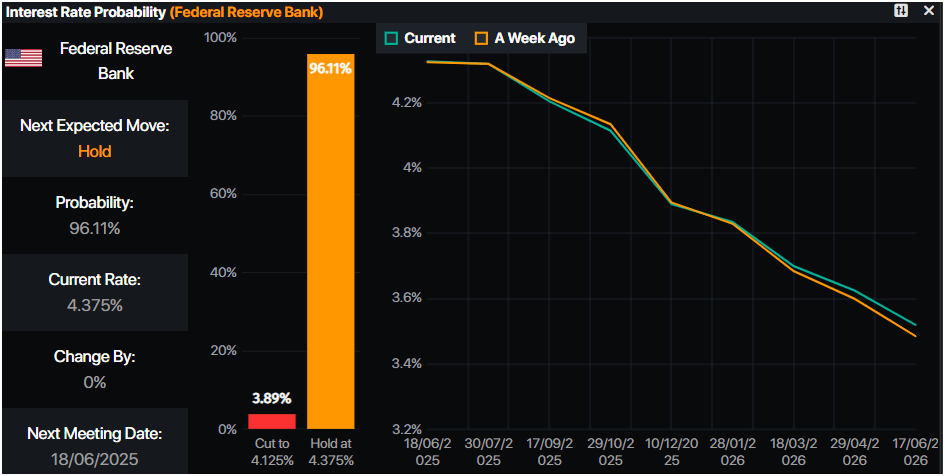Toggle the Current series legend checkbox
Screen dimensions: 945x476
pos(391,39)
